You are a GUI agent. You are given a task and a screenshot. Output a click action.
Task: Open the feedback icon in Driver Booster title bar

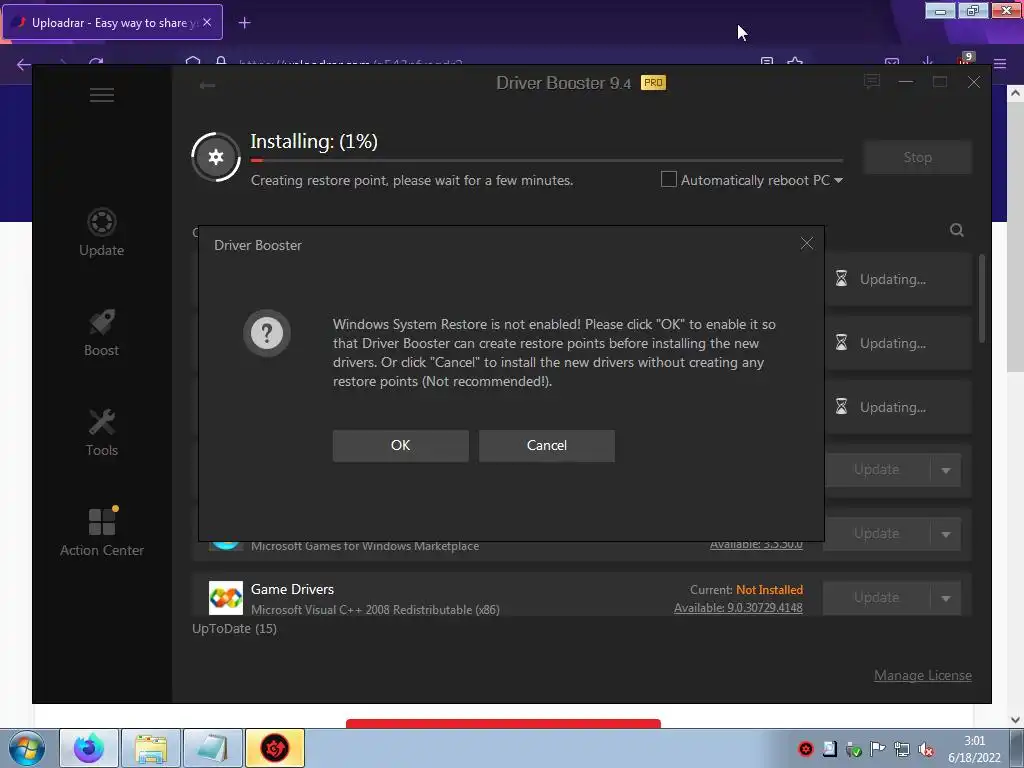tap(871, 82)
